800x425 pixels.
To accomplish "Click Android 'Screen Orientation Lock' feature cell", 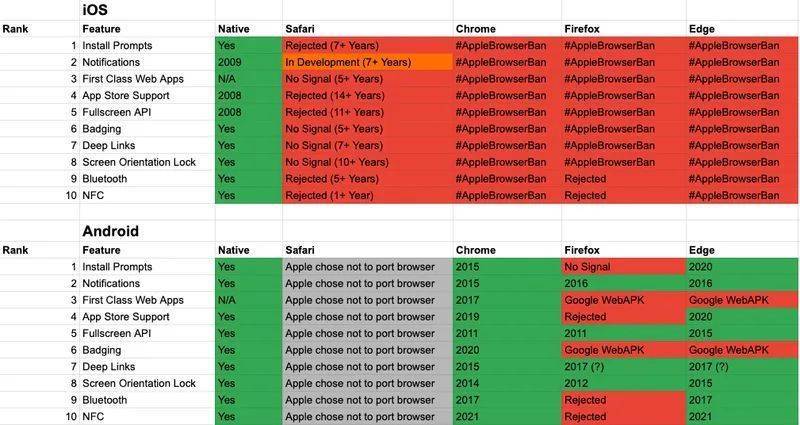I will click(x=147, y=383).
